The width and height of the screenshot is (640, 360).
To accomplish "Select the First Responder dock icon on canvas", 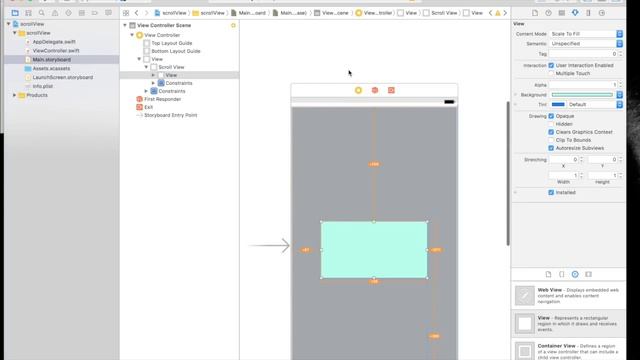I will [375, 90].
